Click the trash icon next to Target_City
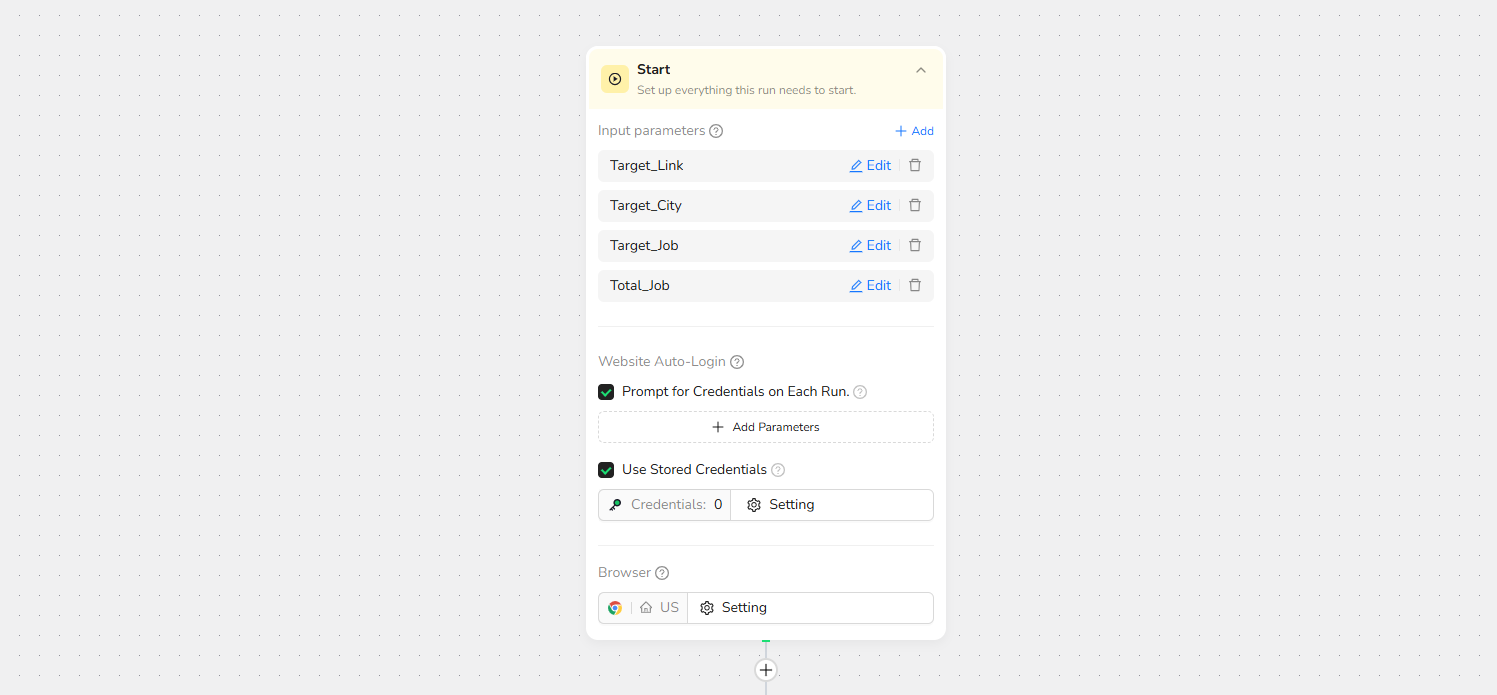 tap(915, 205)
